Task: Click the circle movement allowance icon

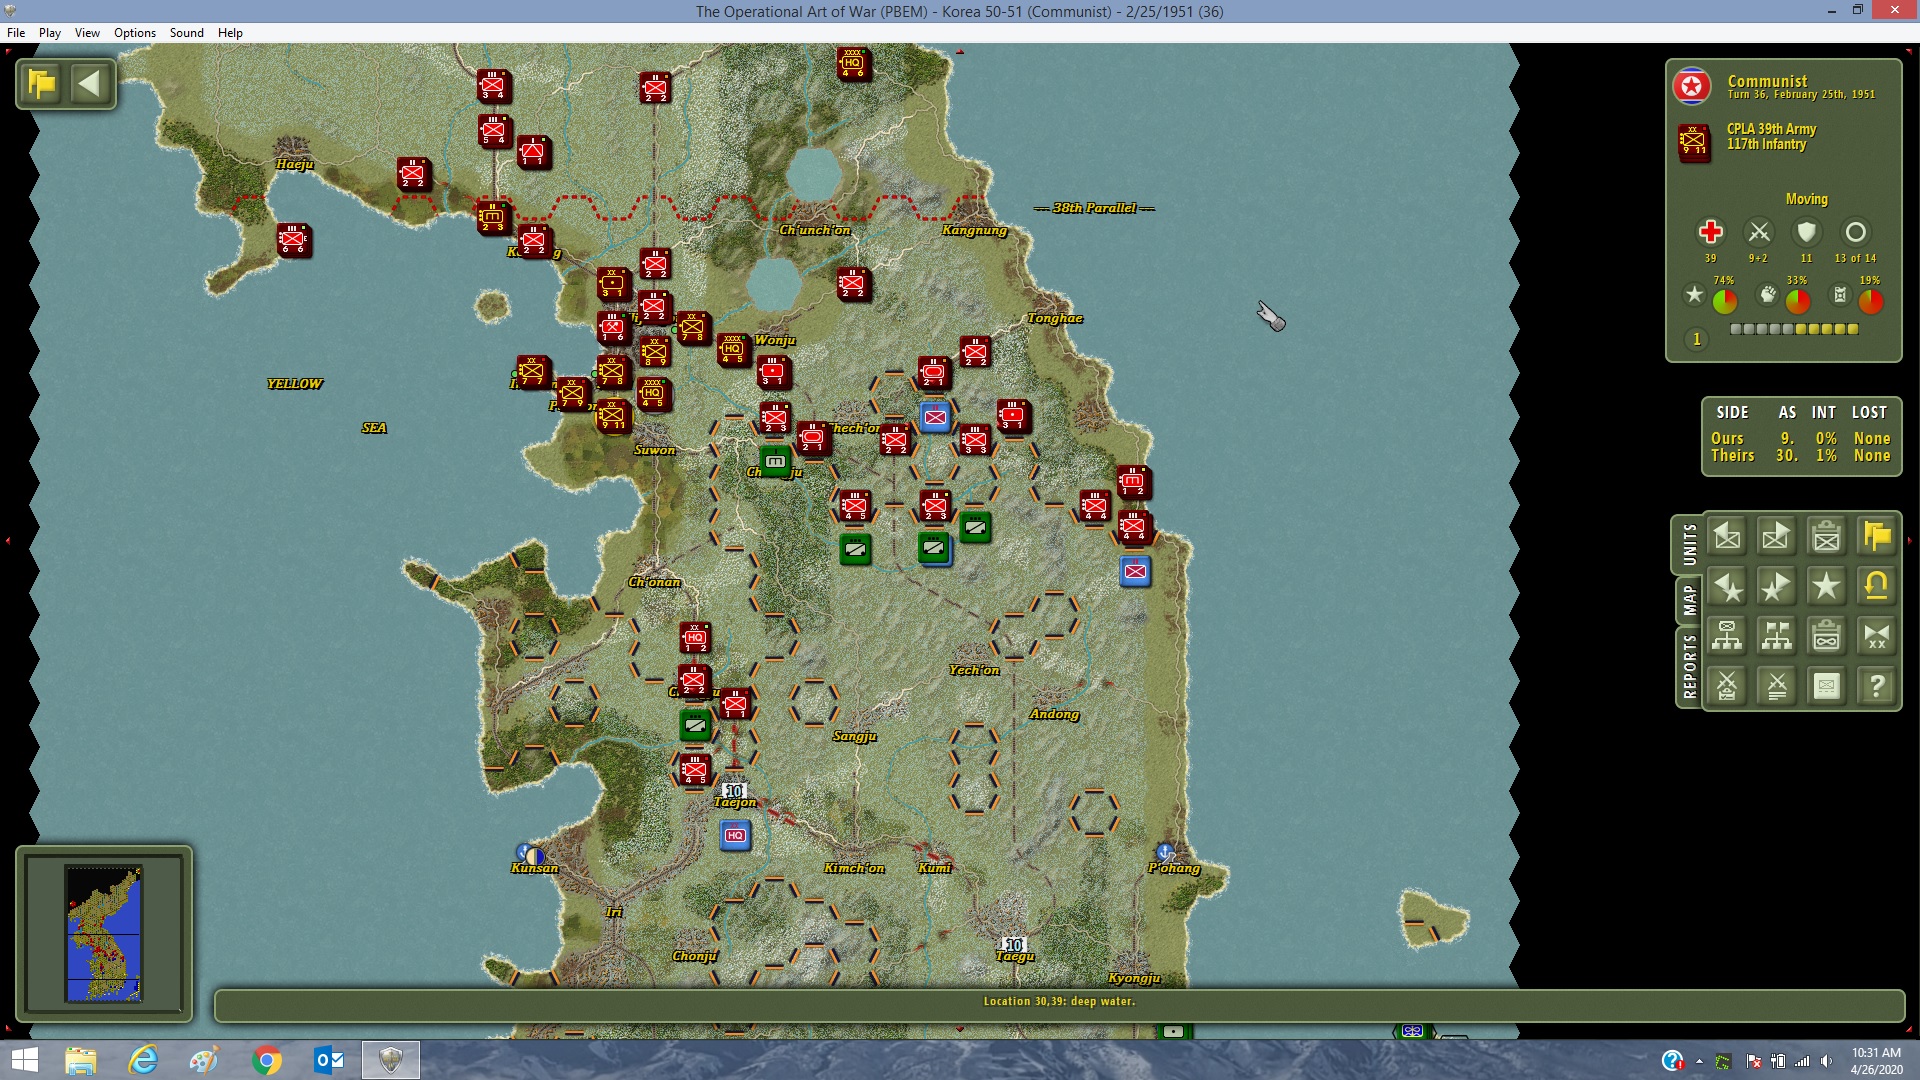Action: [x=1855, y=232]
